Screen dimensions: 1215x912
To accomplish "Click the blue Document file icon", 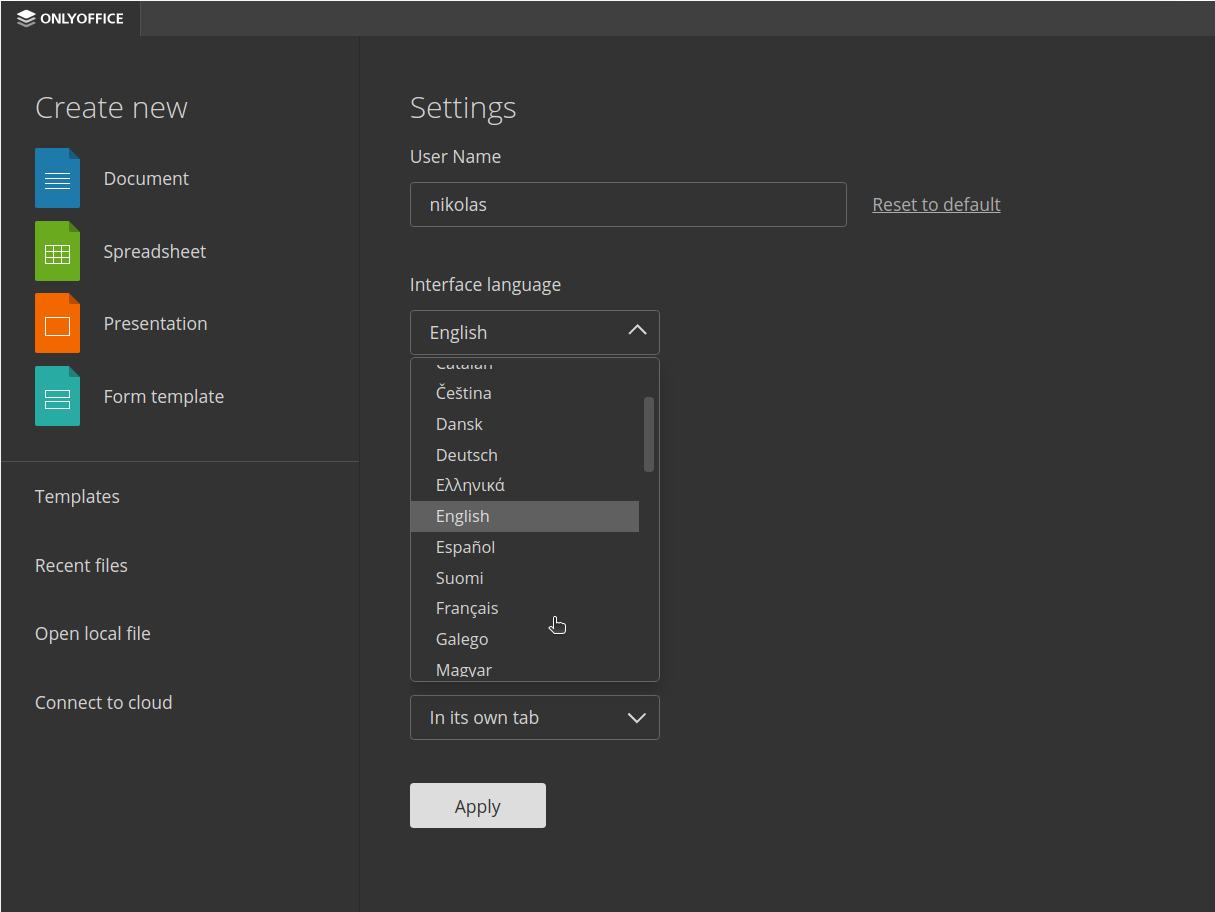I will click(57, 178).
